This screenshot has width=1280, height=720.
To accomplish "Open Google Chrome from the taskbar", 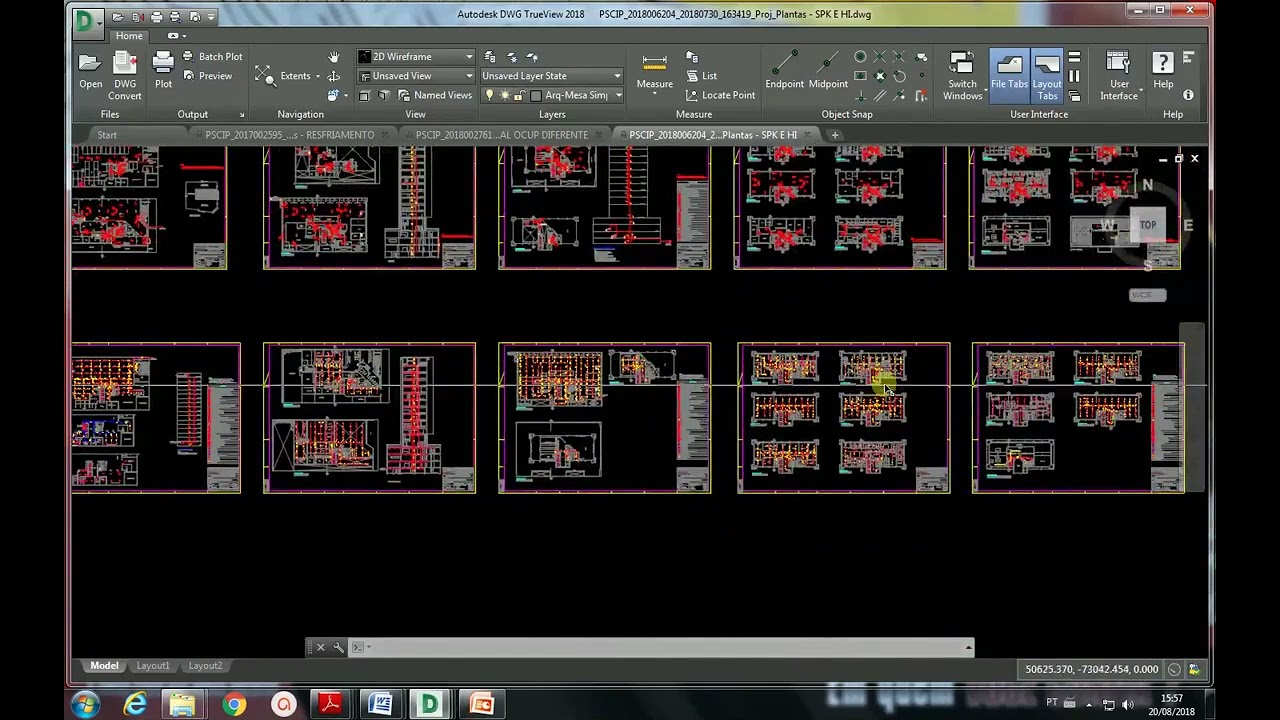I will tap(233, 705).
